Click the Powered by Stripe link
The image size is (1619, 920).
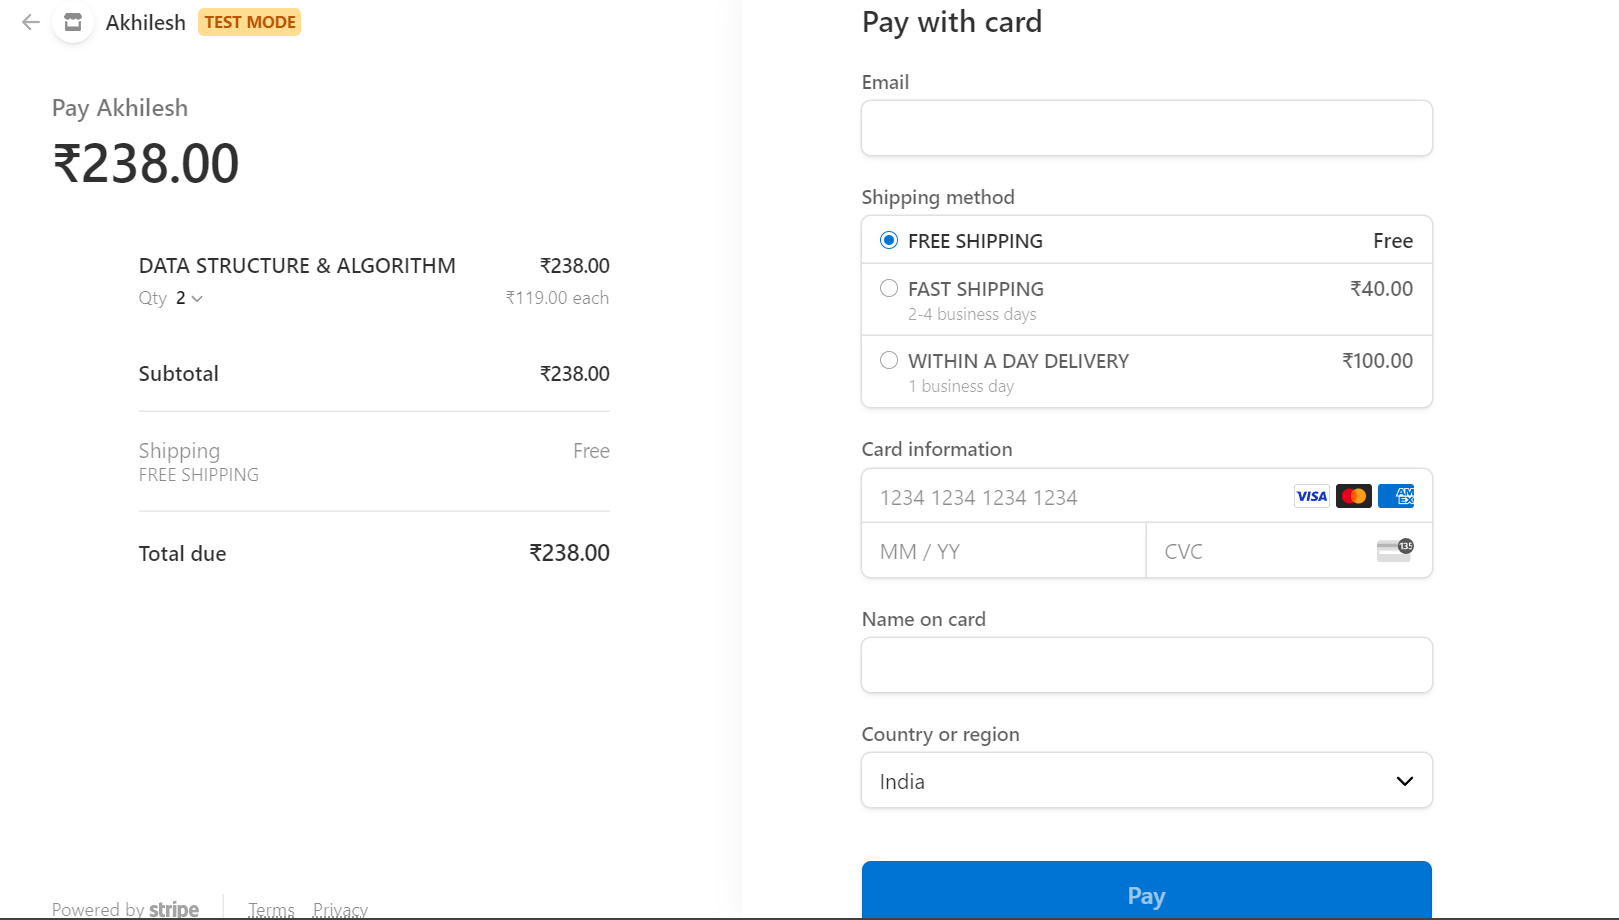[125, 908]
